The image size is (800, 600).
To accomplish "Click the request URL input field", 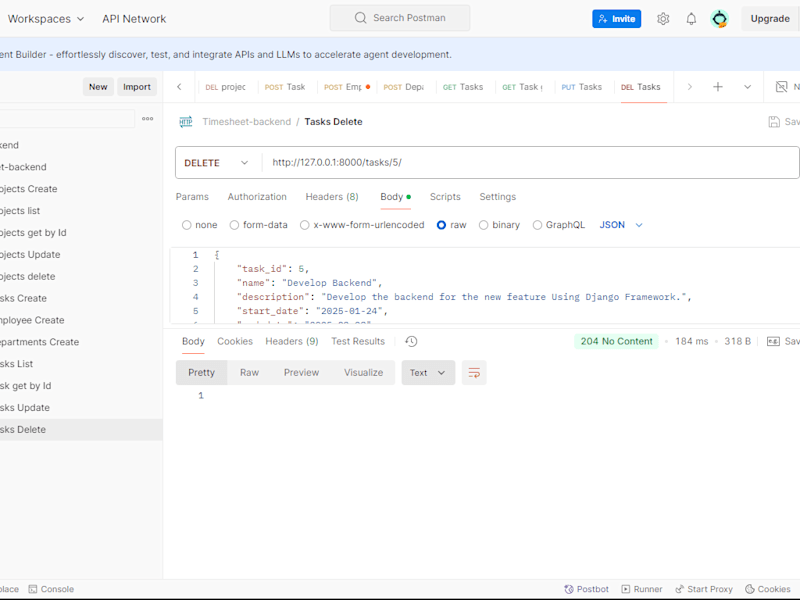I will 531,163.
